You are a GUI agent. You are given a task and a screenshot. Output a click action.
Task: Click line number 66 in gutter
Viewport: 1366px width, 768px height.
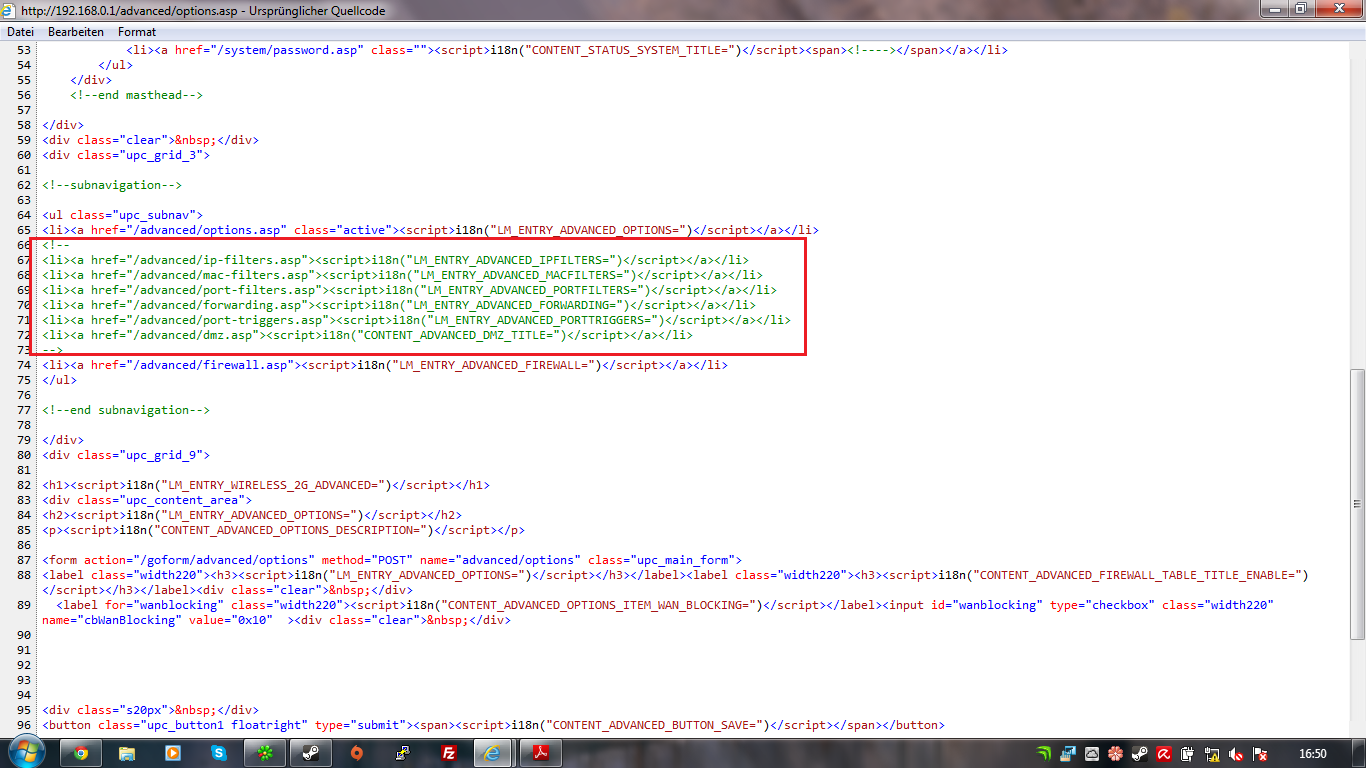[x=25, y=245]
